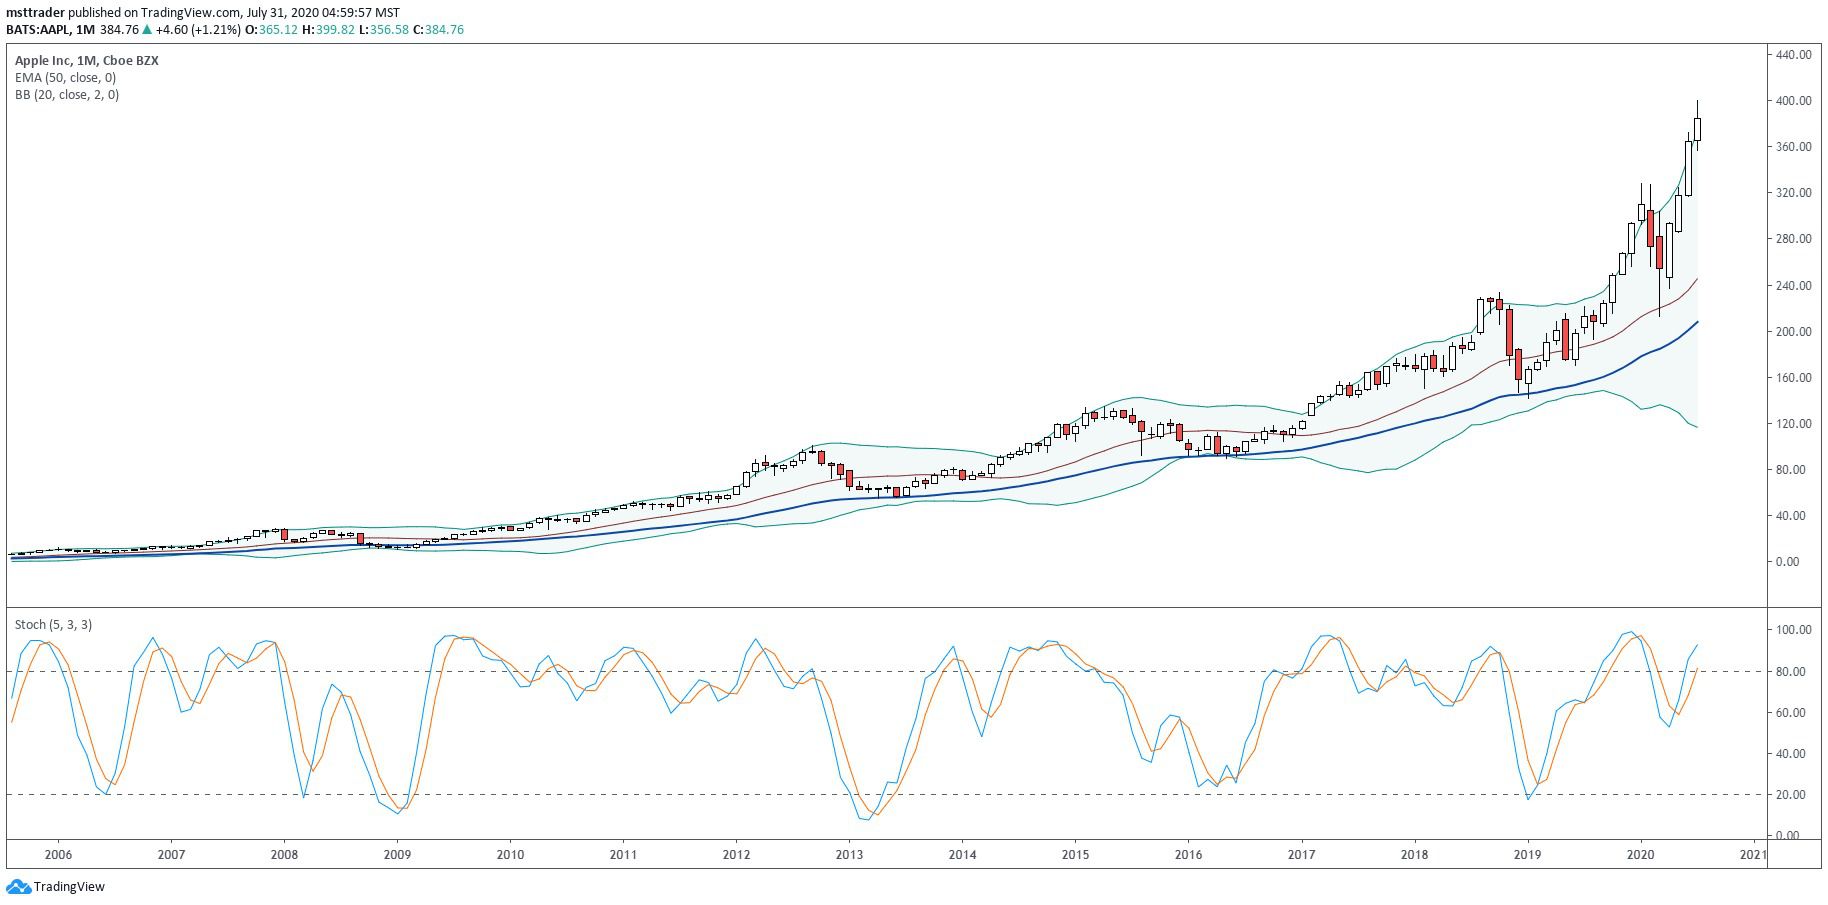Viewport: 1828px width, 905px height.
Task: Click the 2016 year label on time axis
Action: pyautogui.click(x=1188, y=855)
